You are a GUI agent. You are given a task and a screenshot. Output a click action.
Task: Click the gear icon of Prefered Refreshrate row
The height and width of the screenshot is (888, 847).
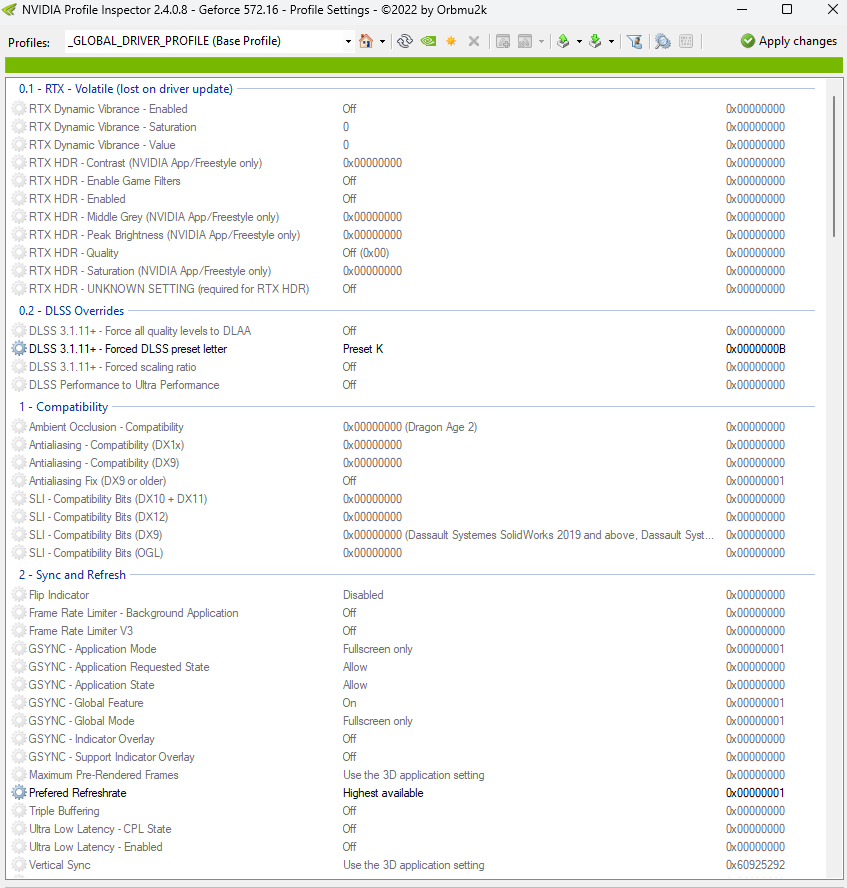pos(19,793)
